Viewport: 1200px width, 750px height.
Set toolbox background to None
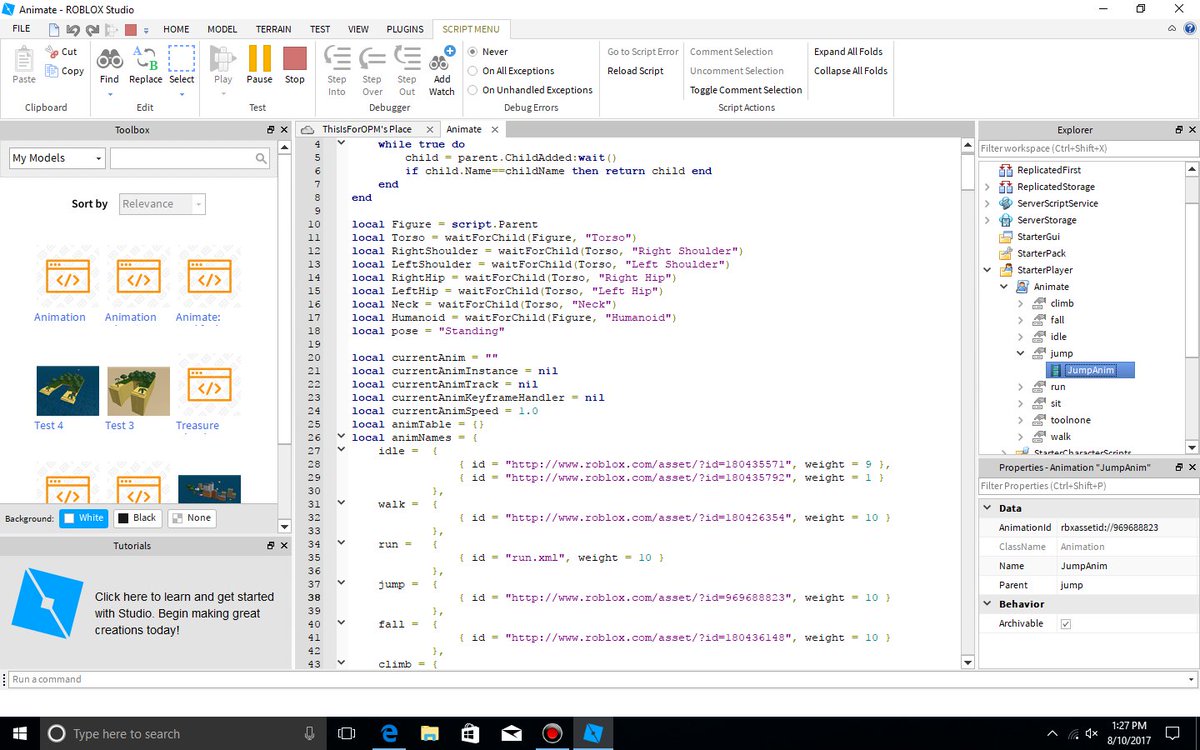[x=191, y=518]
